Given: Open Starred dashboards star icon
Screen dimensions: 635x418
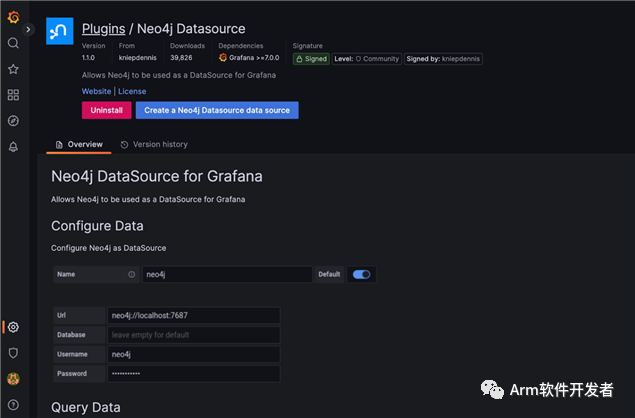Looking at the screenshot, I should tap(13, 69).
